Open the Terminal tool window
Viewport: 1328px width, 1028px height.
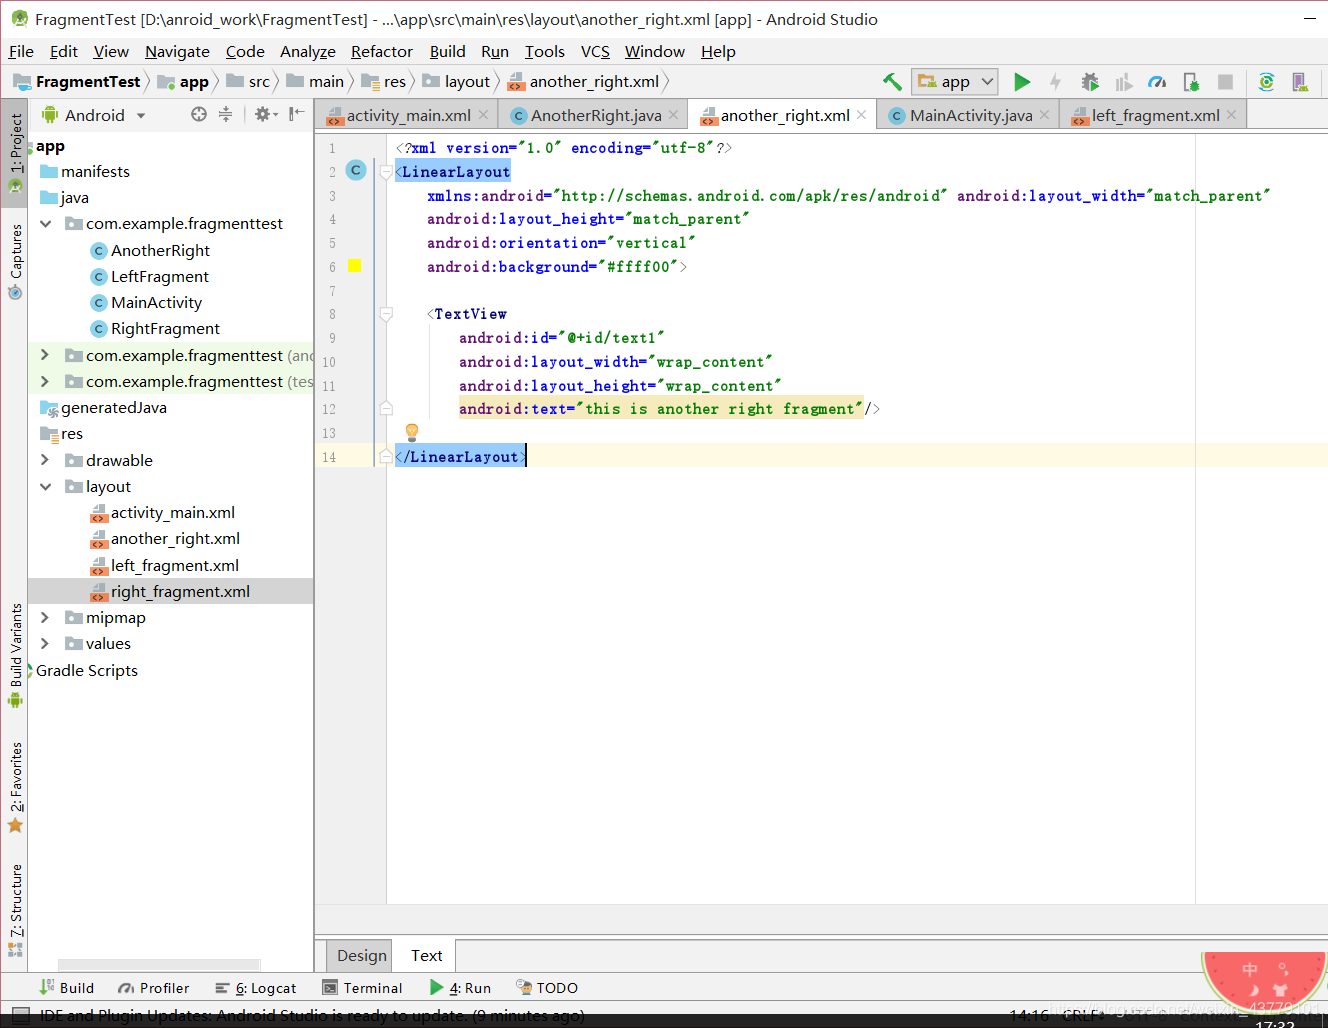(362, 988)
